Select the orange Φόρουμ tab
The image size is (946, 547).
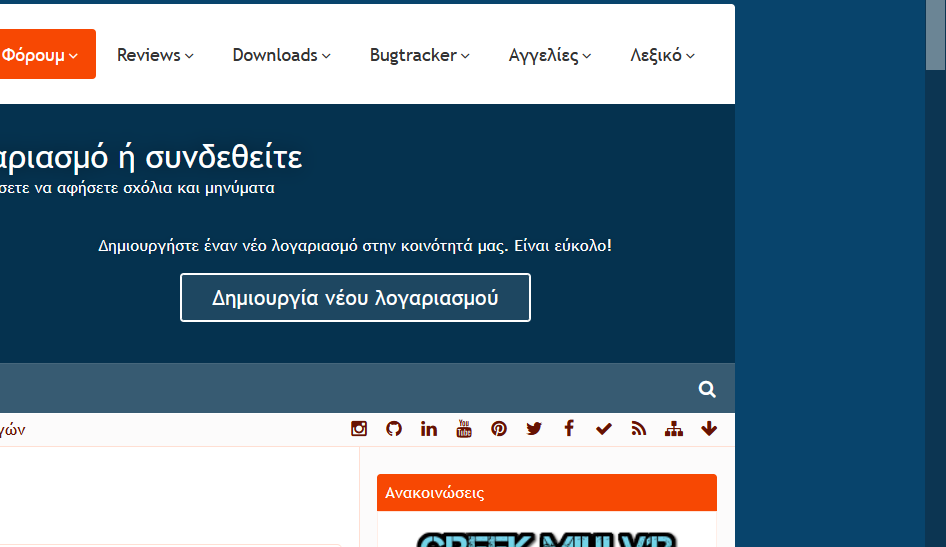pyautogui.click(x=42, y=55)
